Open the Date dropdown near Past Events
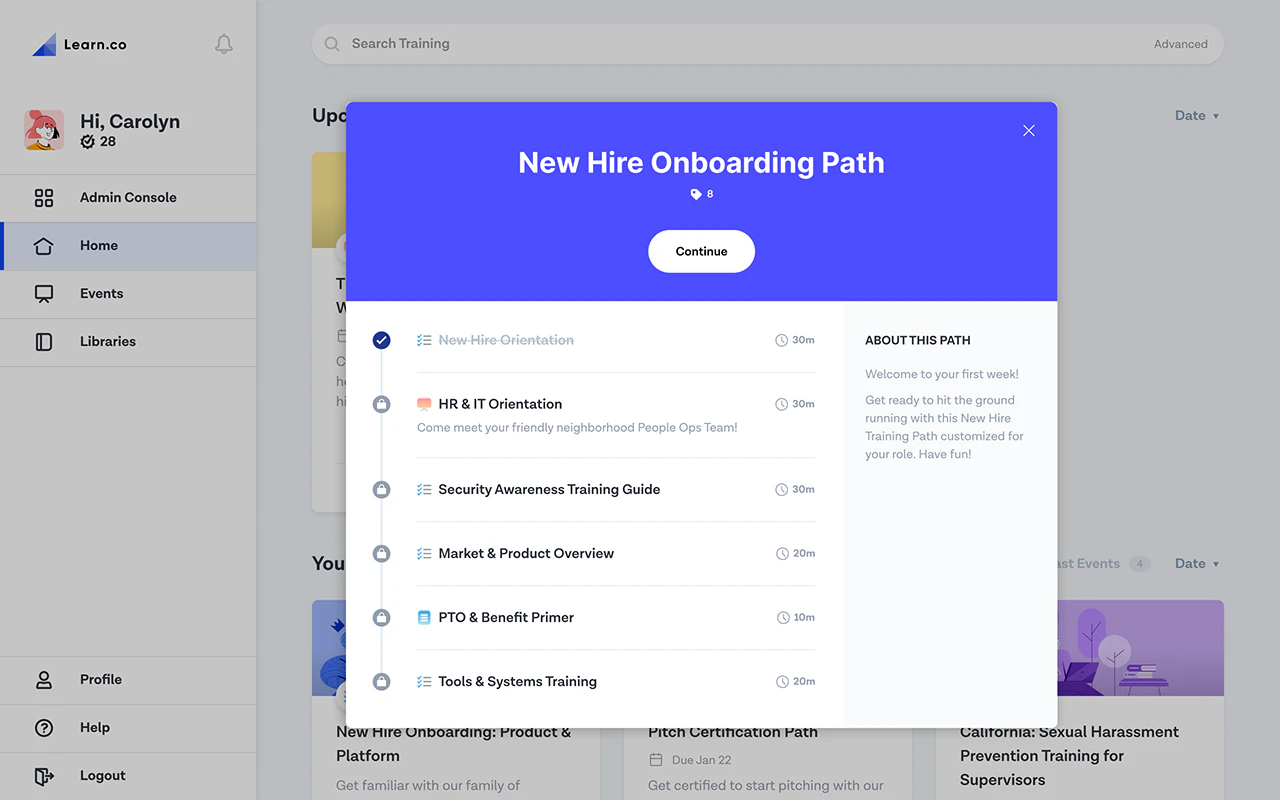Viewport: 1280px width, 800px height. tap(1196, 563)
